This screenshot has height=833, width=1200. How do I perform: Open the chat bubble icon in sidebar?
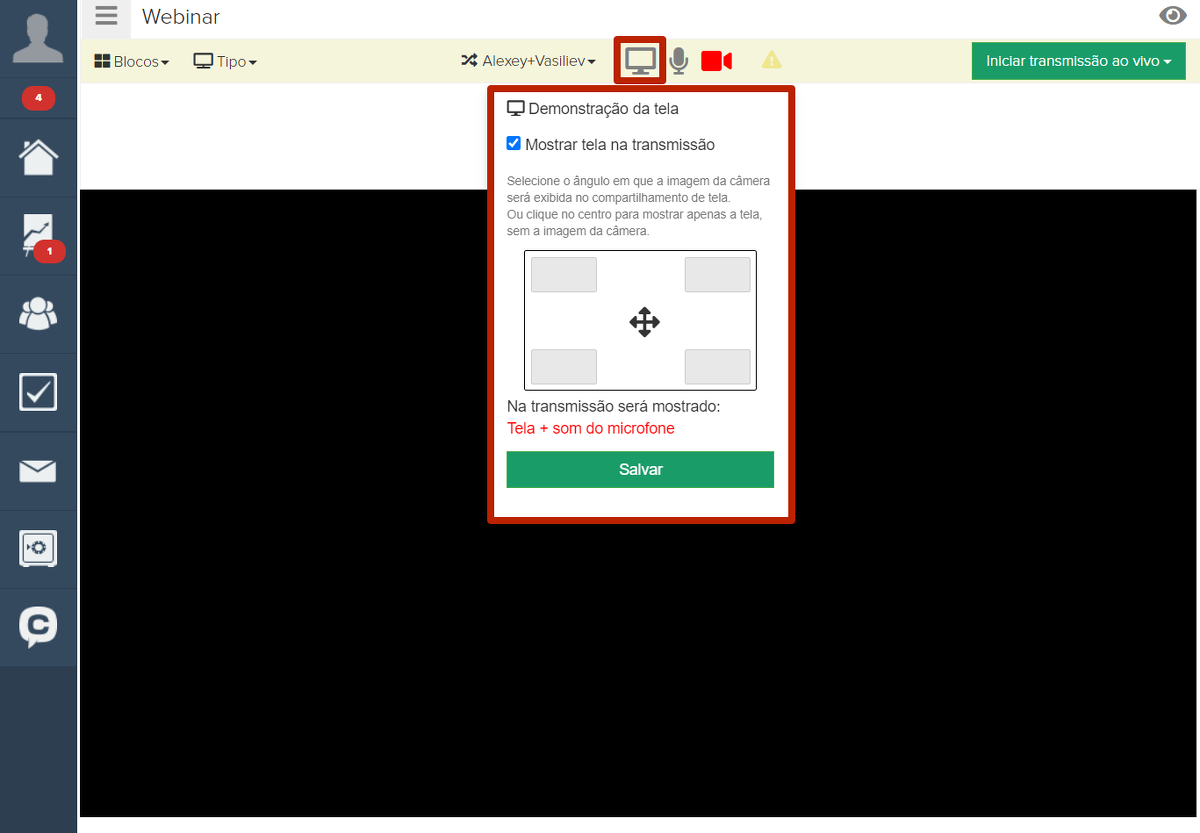(38, 627)
